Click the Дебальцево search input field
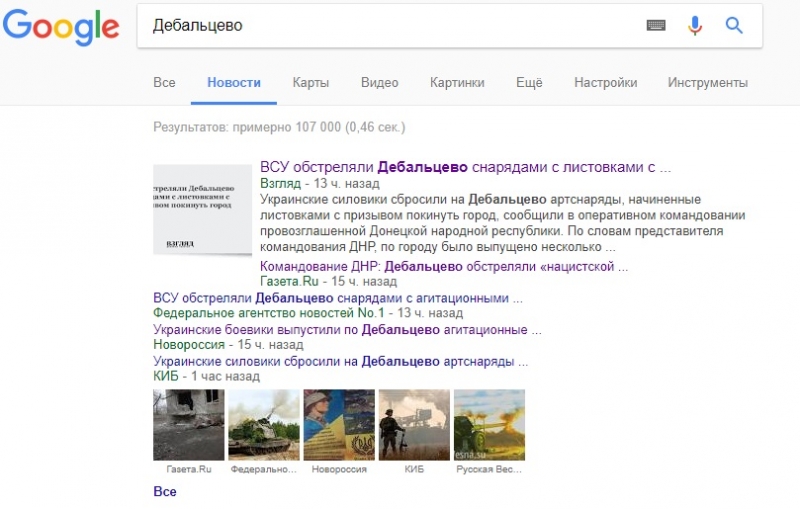800x509 pixels. coord(390,26)
